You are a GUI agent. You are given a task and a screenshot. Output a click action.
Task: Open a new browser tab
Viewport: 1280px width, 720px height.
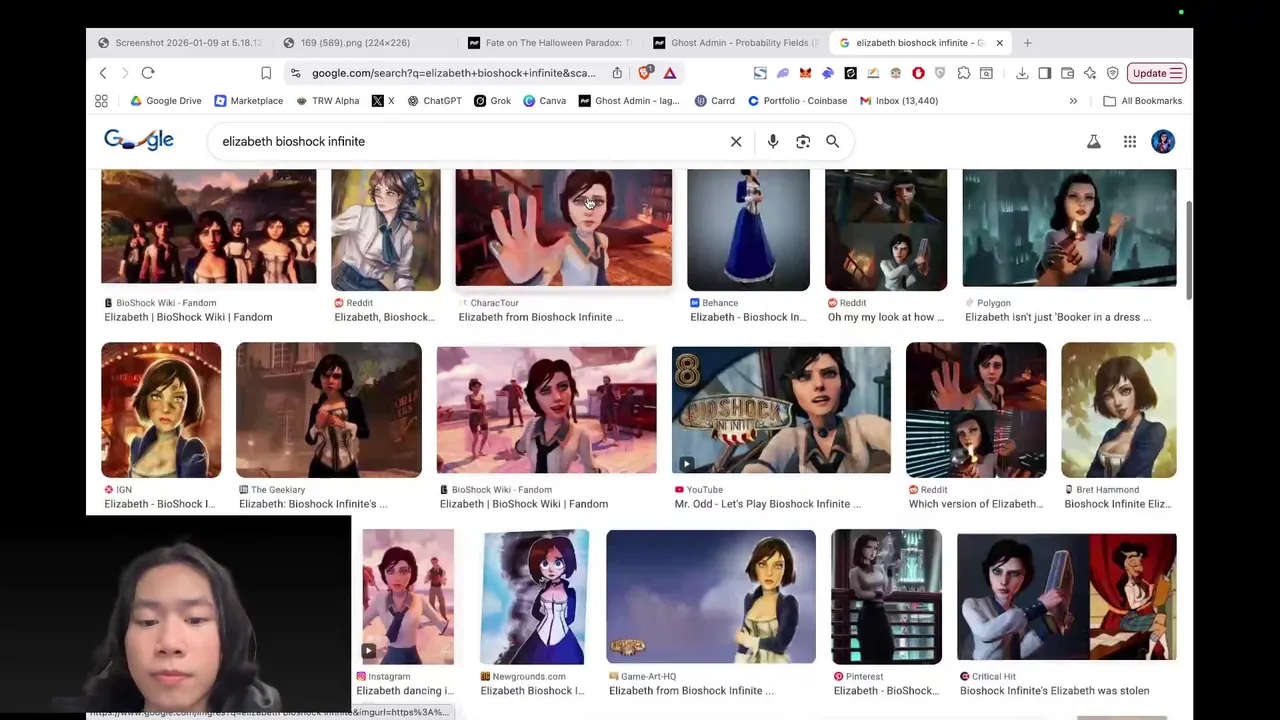click(x=1027, y=43)
